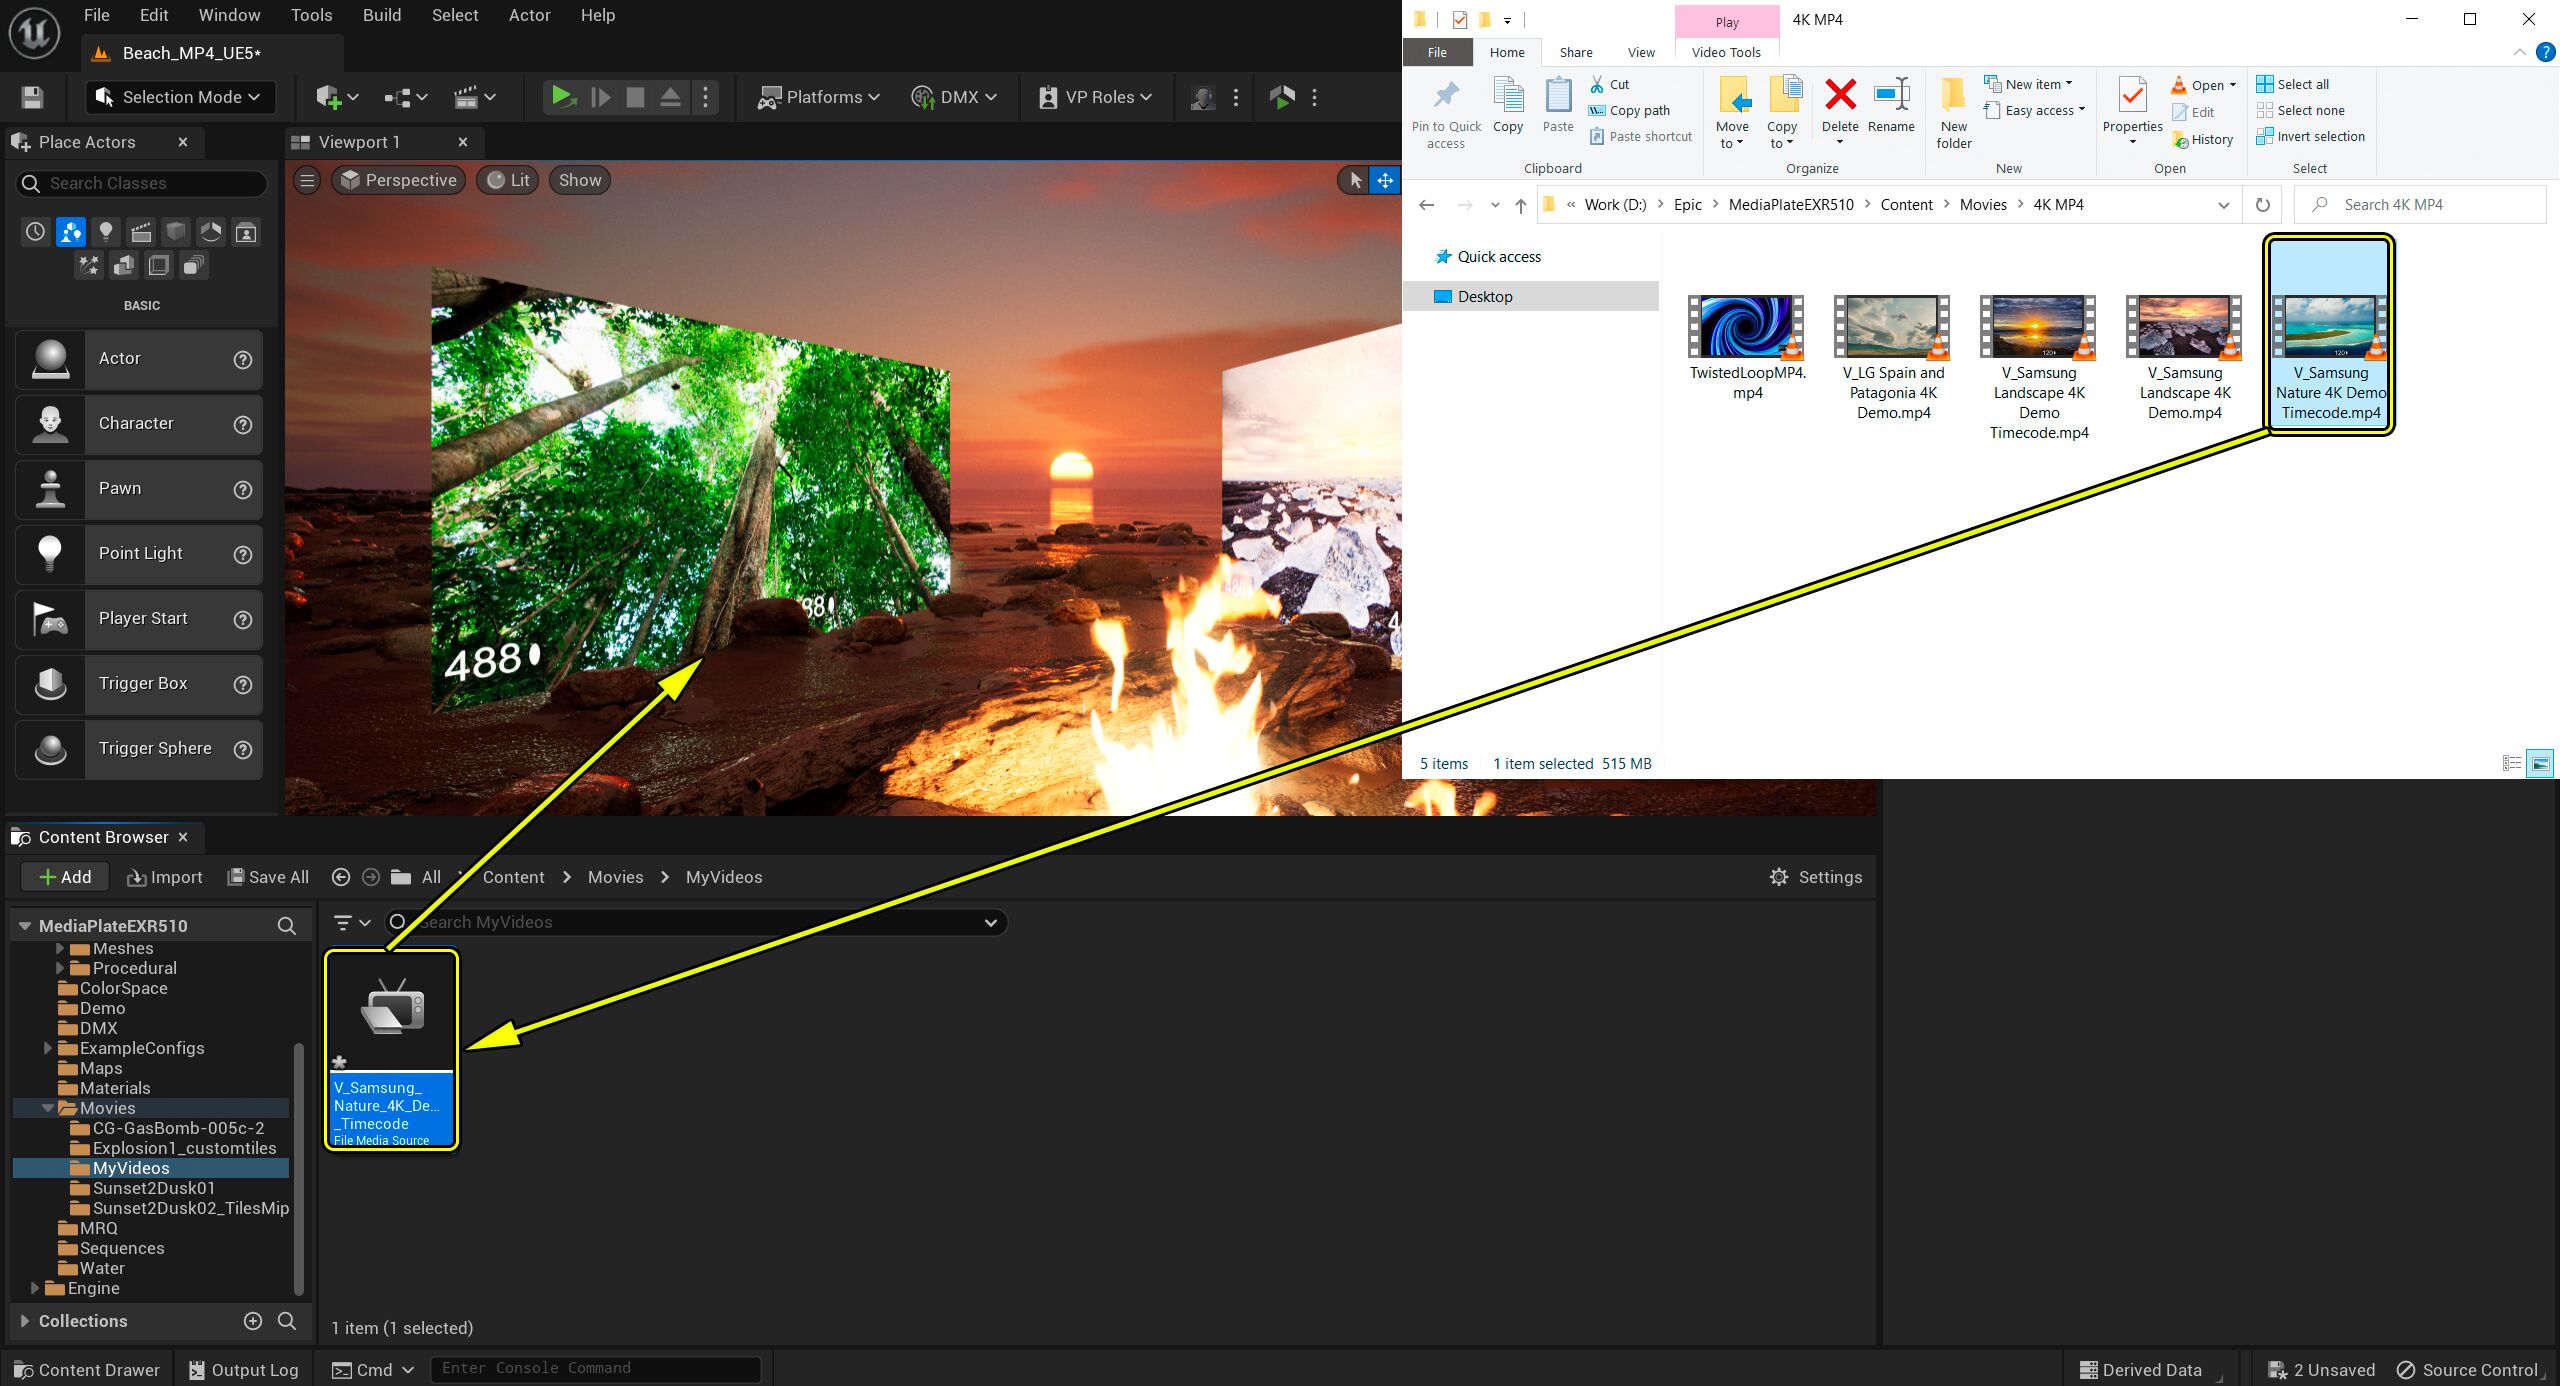Screen dimensions: 2560x1386
Task: Open the Cinematics clapperboard icon menu
Action: 471,97
